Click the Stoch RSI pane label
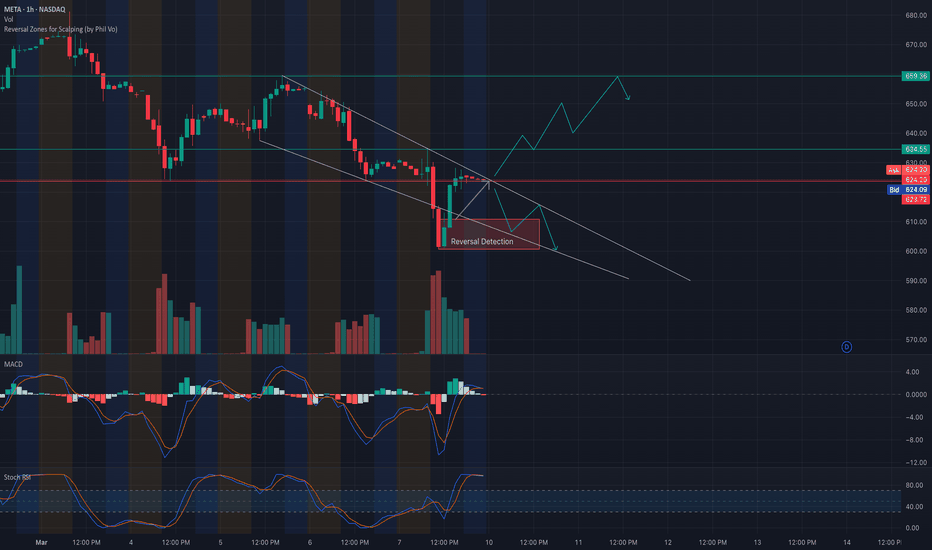 tap(17, 477)
